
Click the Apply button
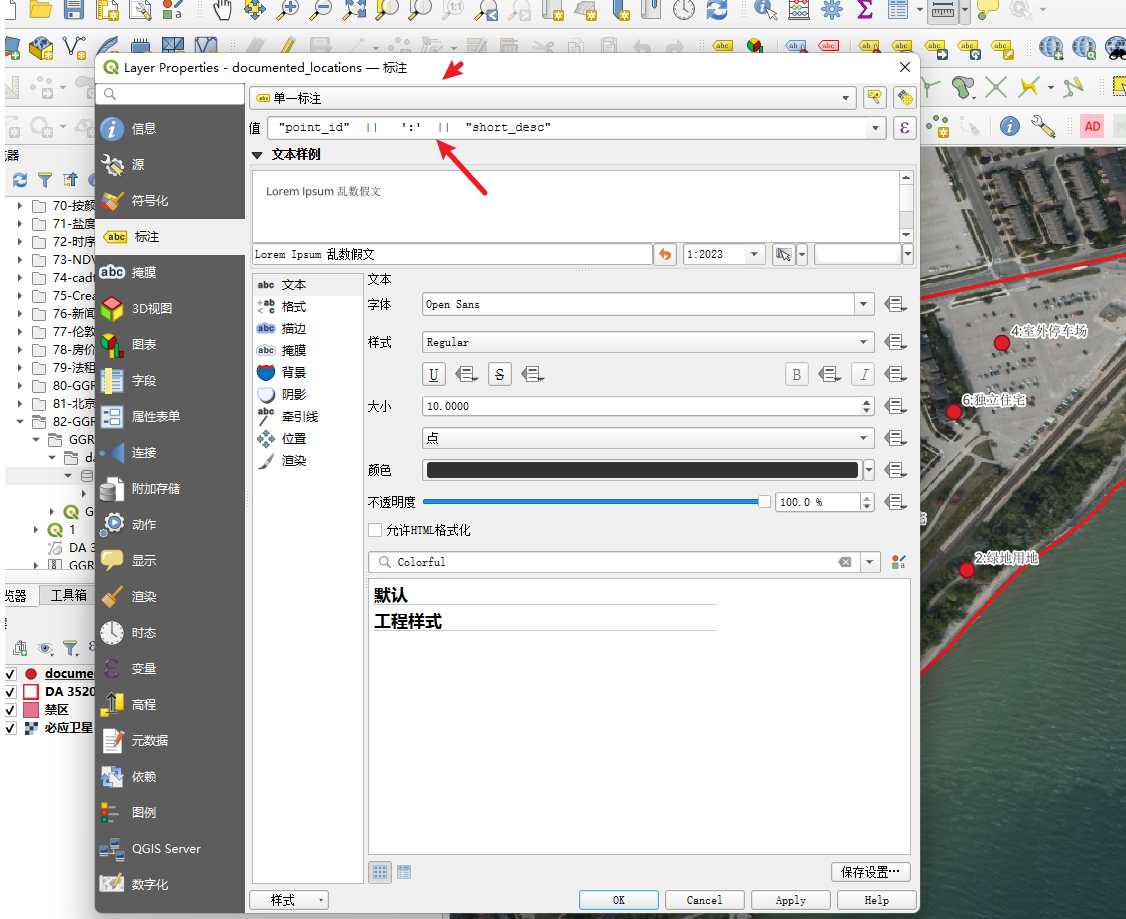[x=791, y=900]
